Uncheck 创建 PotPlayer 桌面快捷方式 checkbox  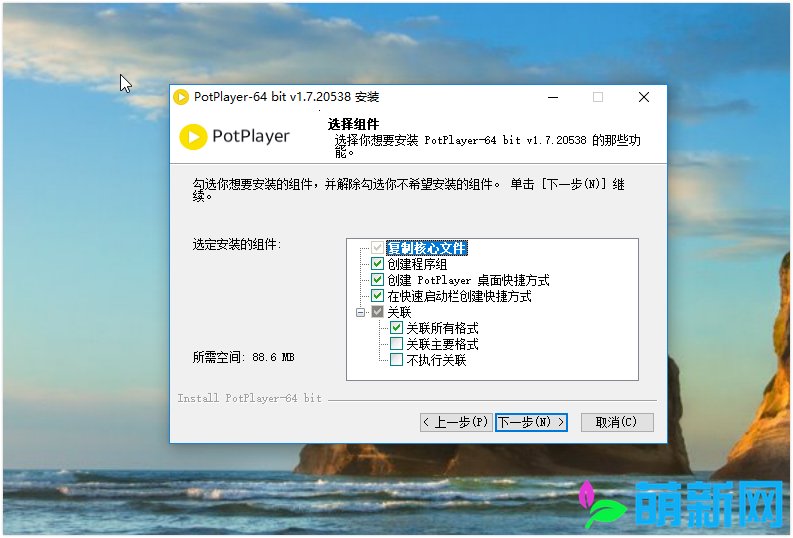click(x=377, y=280)
